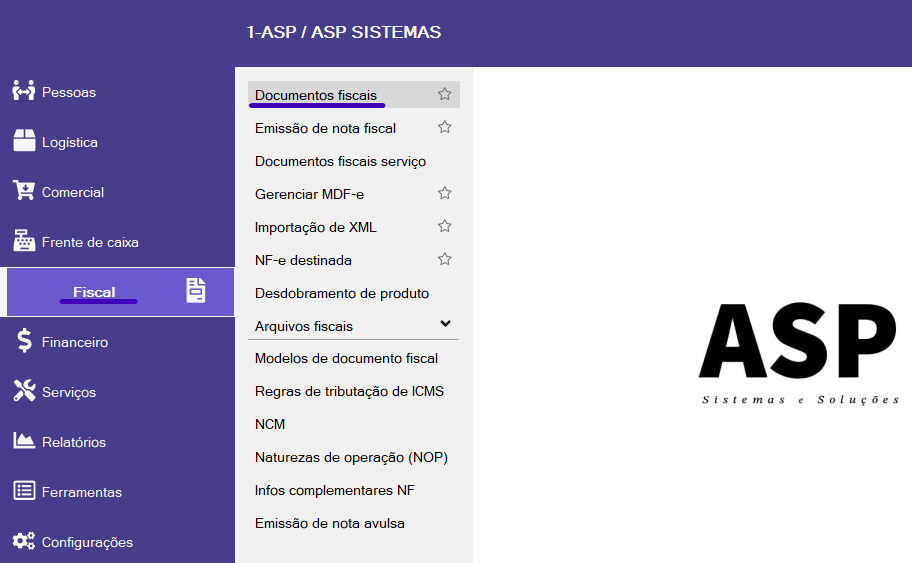Go to Regras de tributação de ICMS

349,391
